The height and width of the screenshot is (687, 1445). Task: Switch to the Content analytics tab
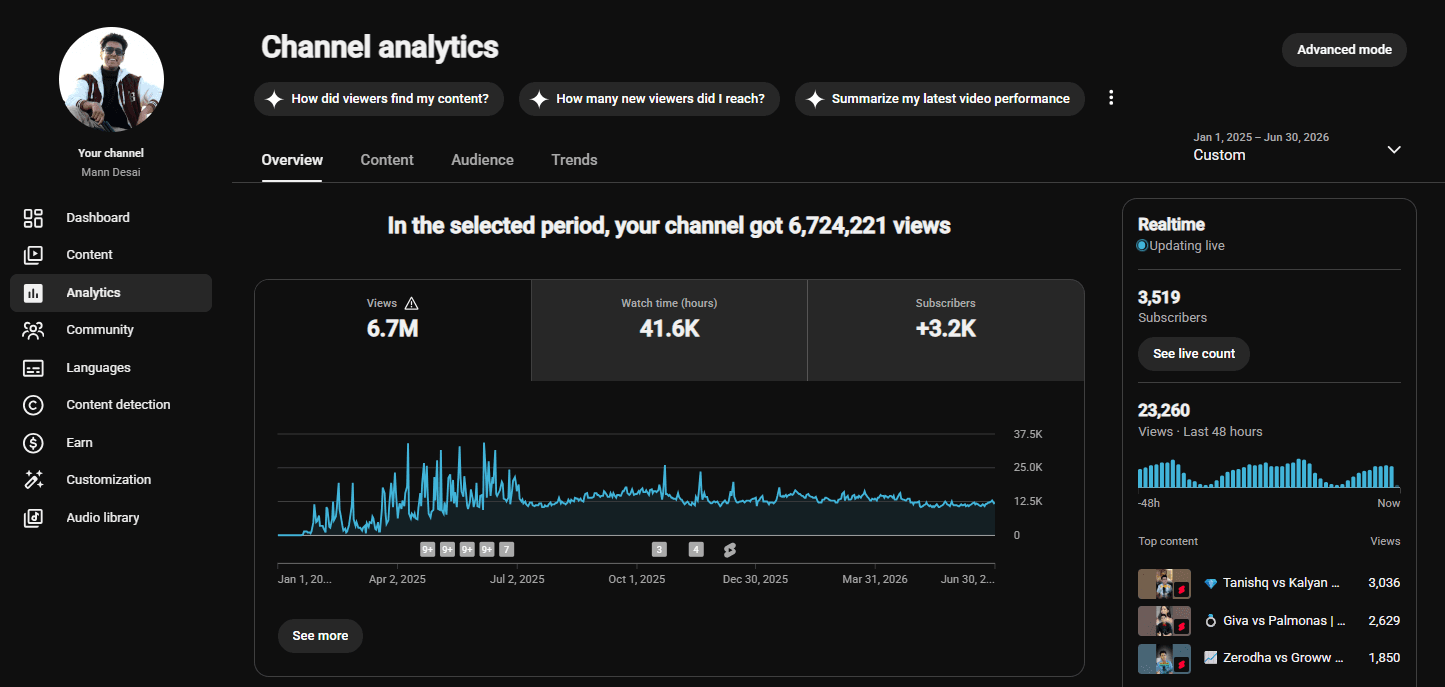[x=387, y=160]
